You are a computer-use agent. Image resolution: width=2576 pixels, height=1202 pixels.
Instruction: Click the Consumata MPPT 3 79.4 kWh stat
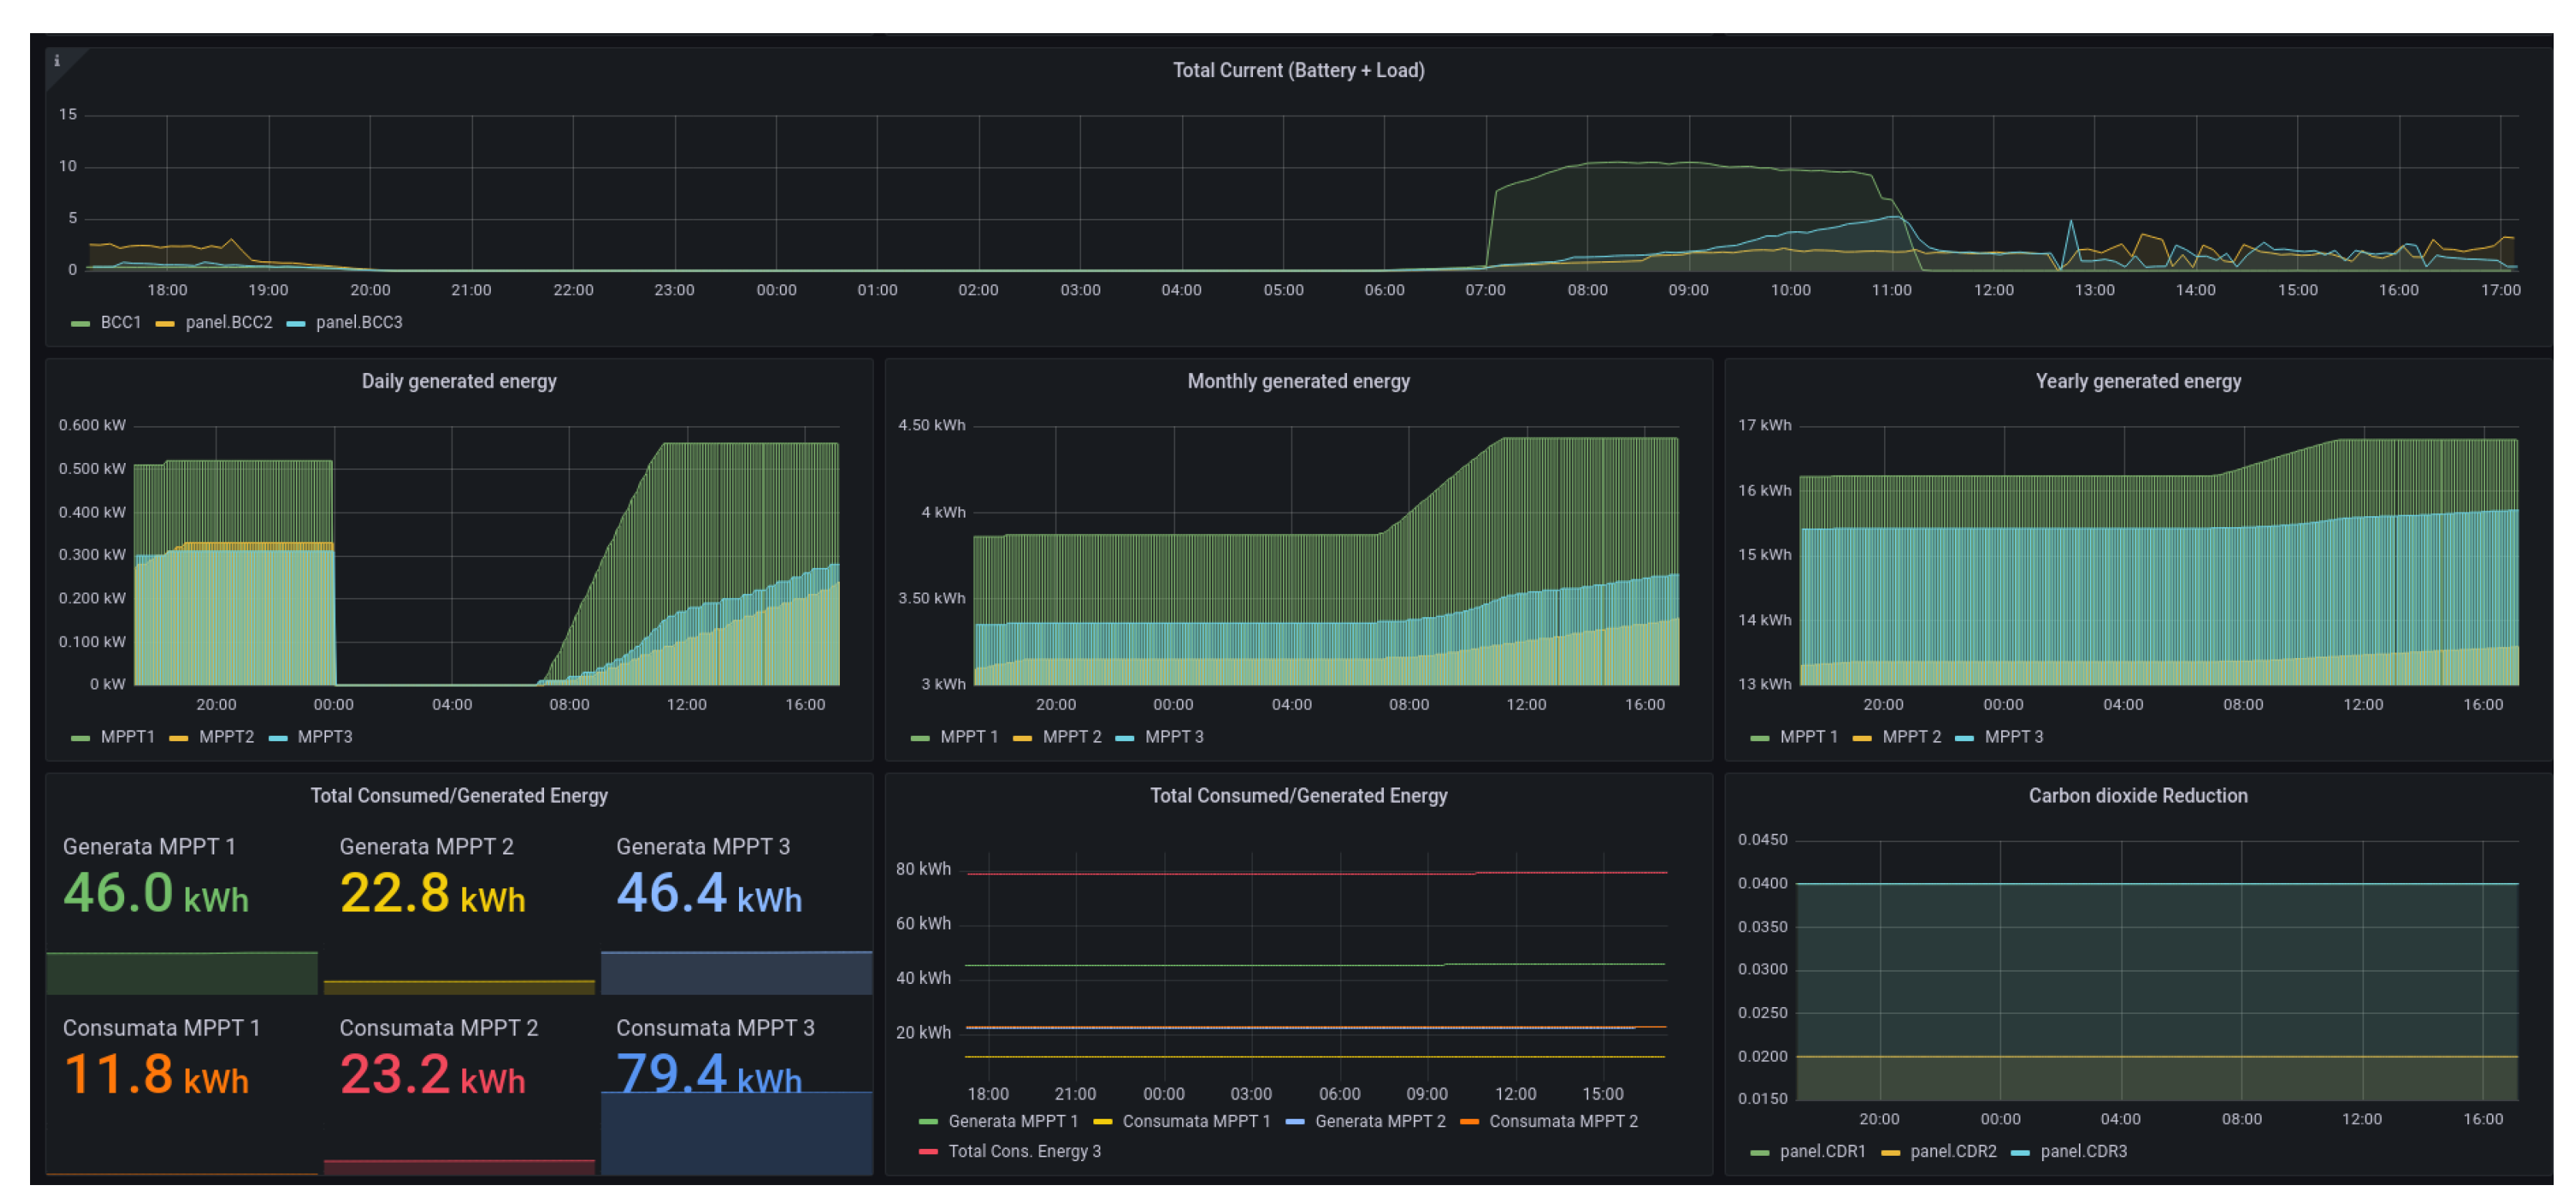tap(708, 1074)
